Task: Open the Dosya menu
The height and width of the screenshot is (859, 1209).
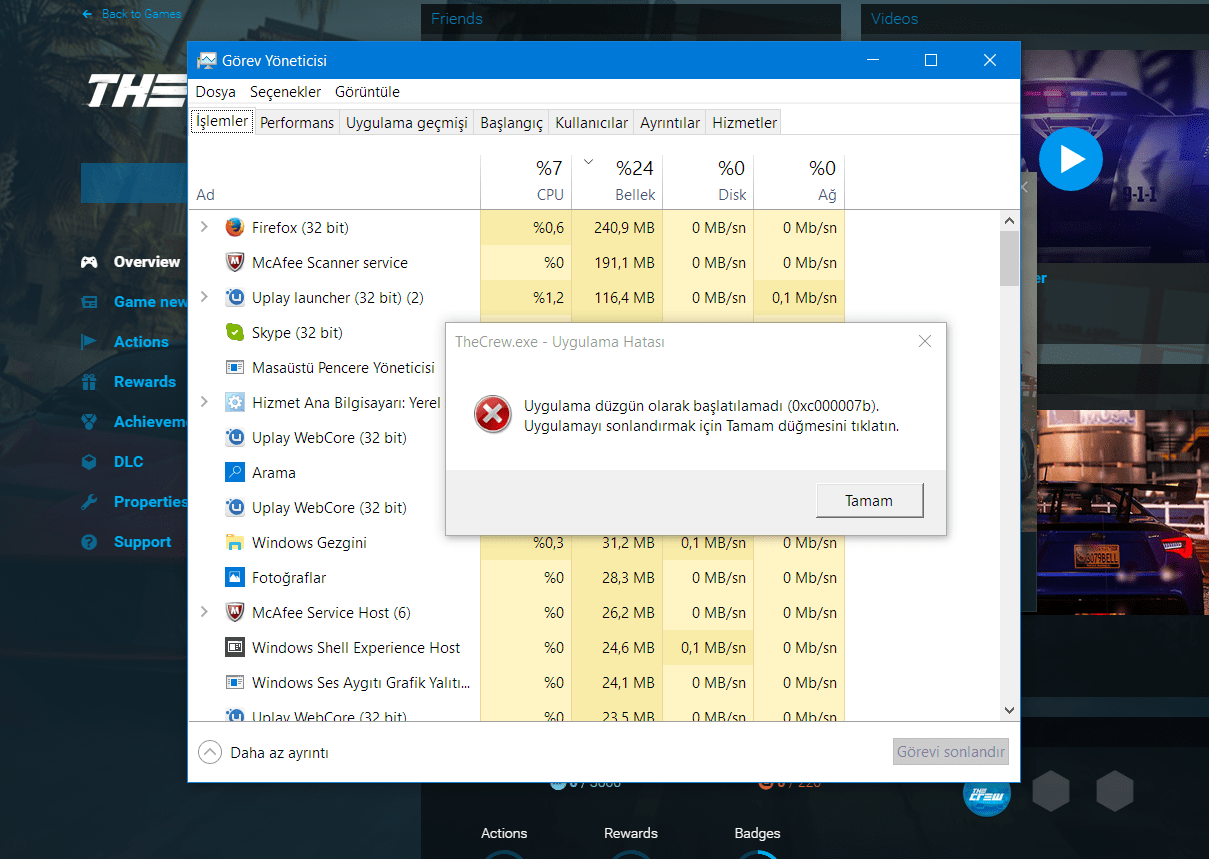Action: [x=216, y=92]
